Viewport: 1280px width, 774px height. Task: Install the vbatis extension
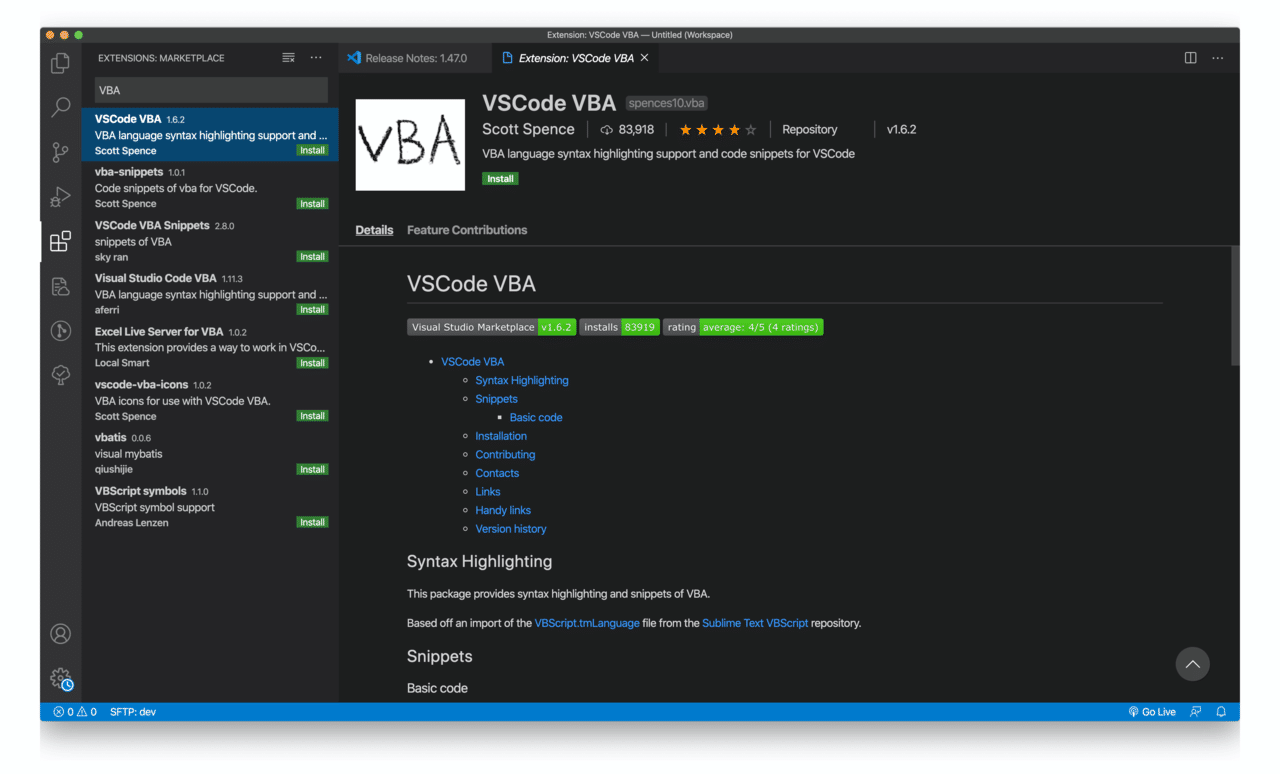313,469
